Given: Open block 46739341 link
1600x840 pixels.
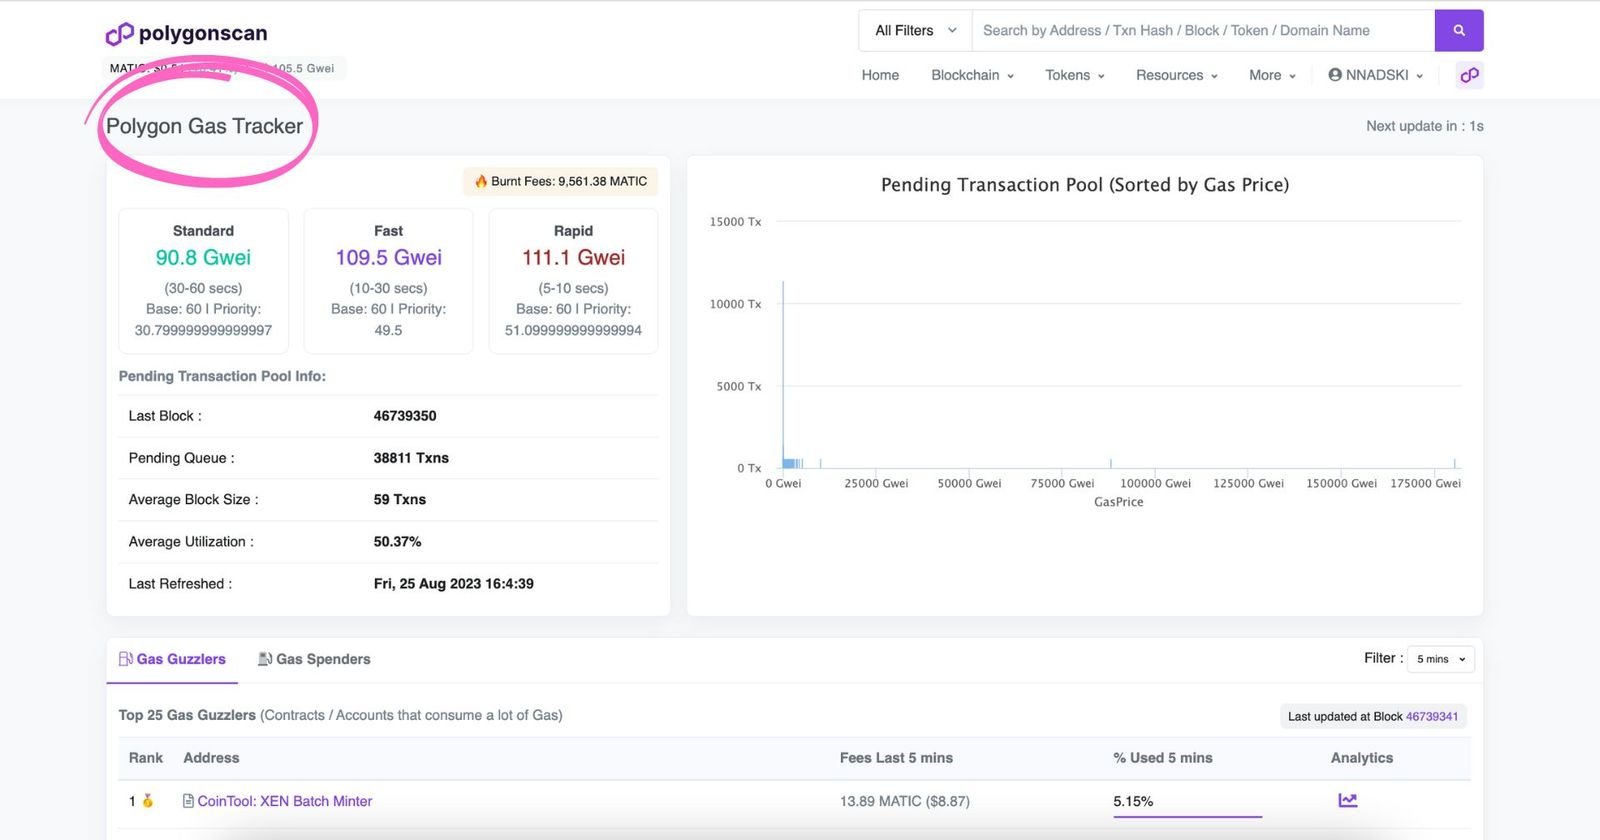Looking at the screenshot, I should (x=1431, y=716).
